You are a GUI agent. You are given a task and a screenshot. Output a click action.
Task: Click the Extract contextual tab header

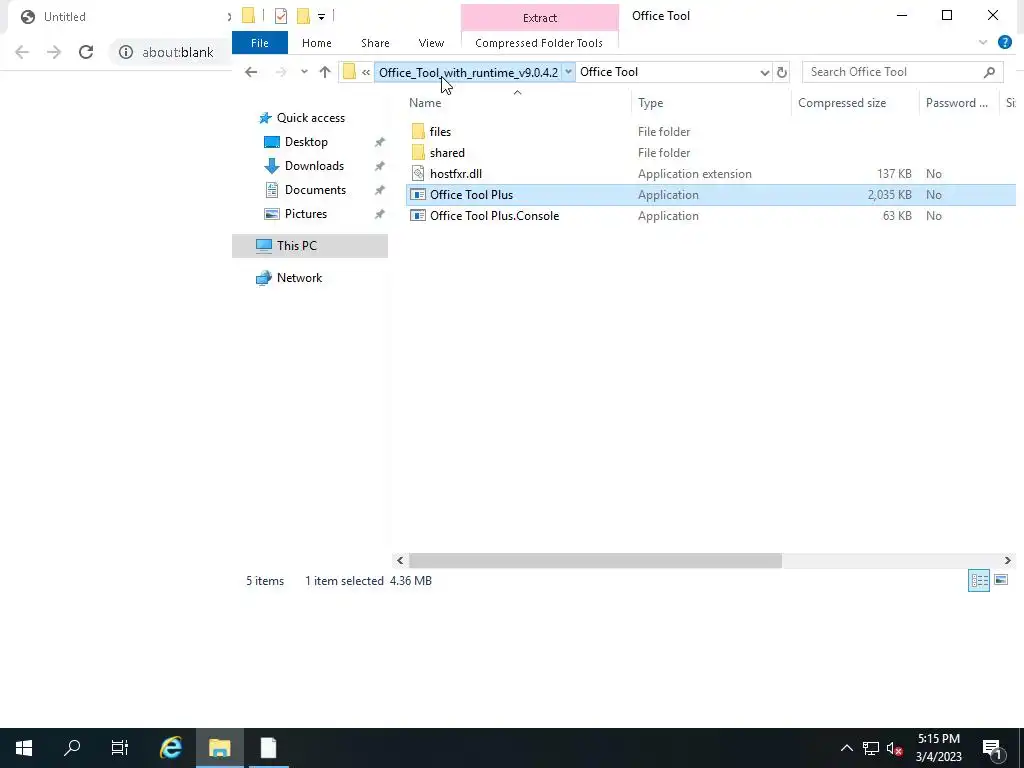coord(539,18)
